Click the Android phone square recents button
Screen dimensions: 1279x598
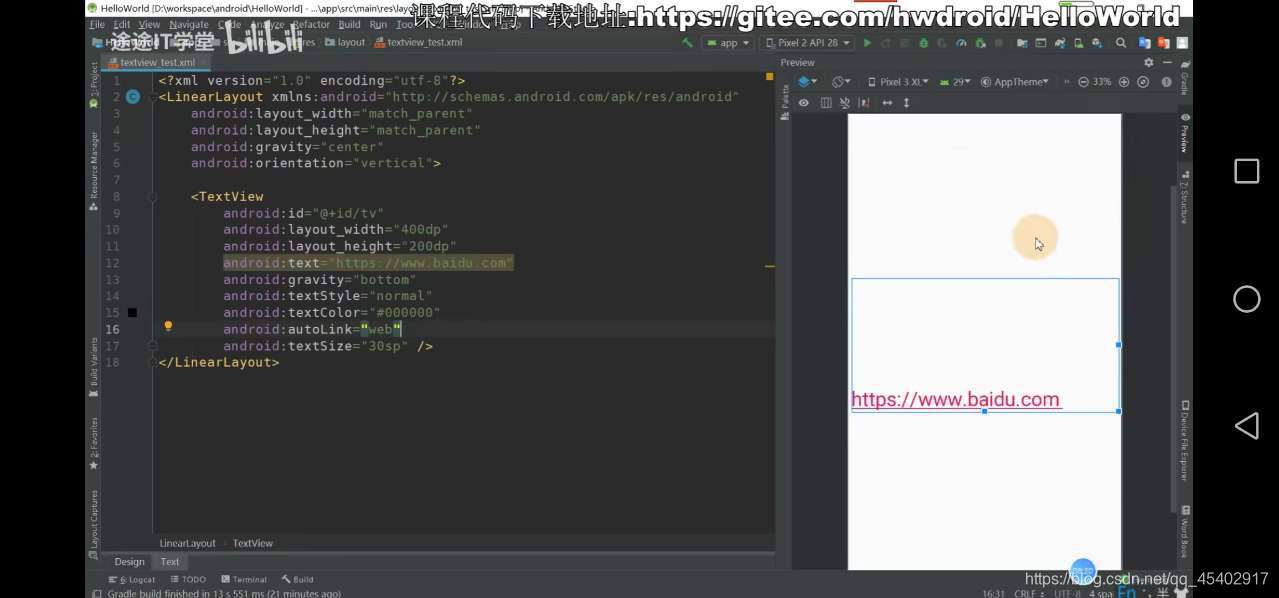[x=1246, y=171]
